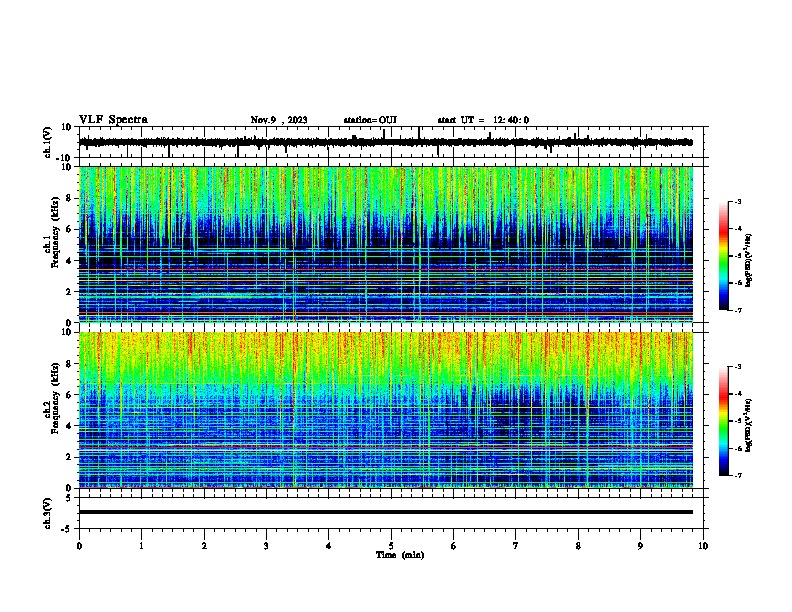Click the ch.2 spectrogram color scale bar
792x612 pixels.
724,421
